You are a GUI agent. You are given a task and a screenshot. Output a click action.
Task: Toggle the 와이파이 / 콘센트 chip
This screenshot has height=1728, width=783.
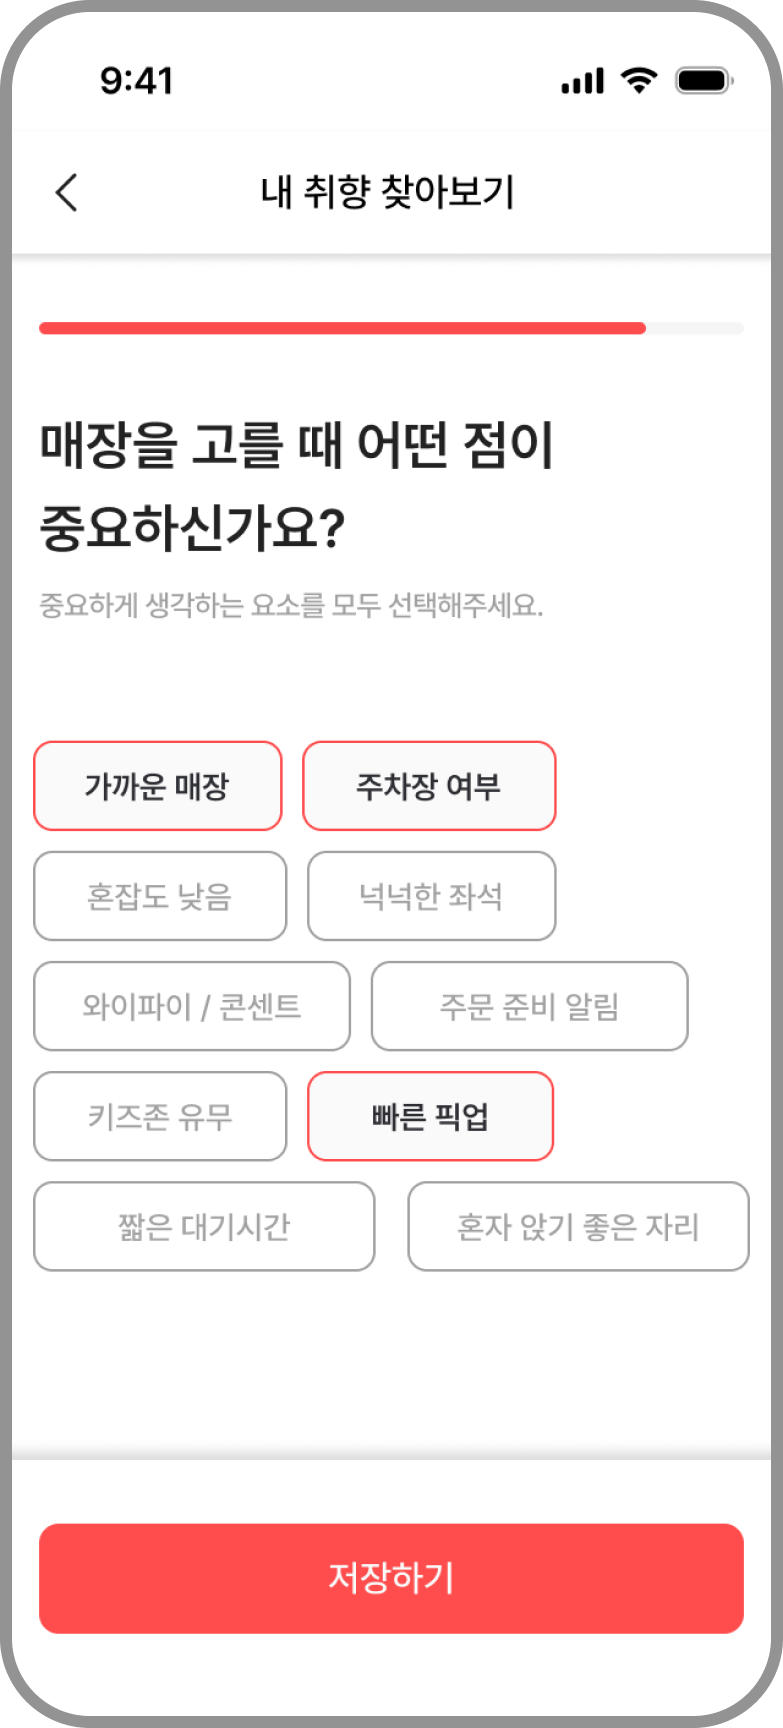192,1006
